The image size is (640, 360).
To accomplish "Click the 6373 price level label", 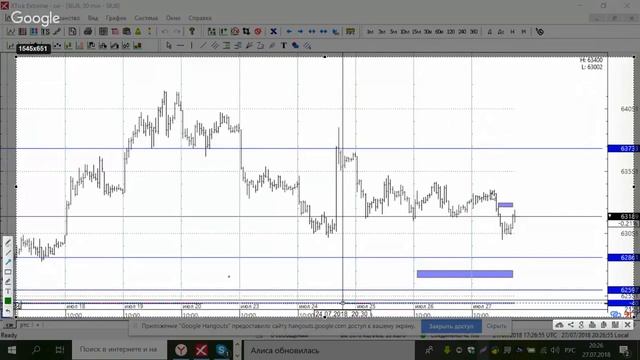I will [x=623, y=149].
